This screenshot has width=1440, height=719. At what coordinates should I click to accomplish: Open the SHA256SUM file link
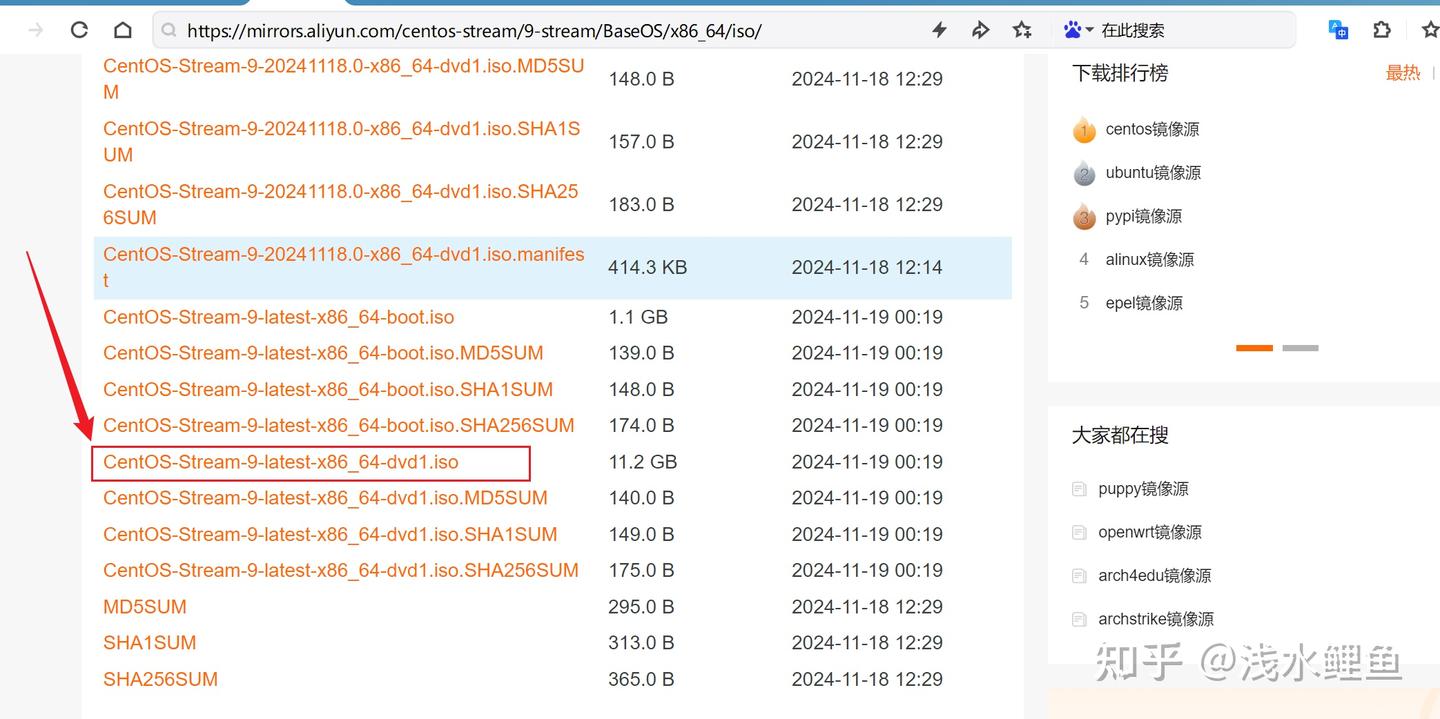coord(161,678)
